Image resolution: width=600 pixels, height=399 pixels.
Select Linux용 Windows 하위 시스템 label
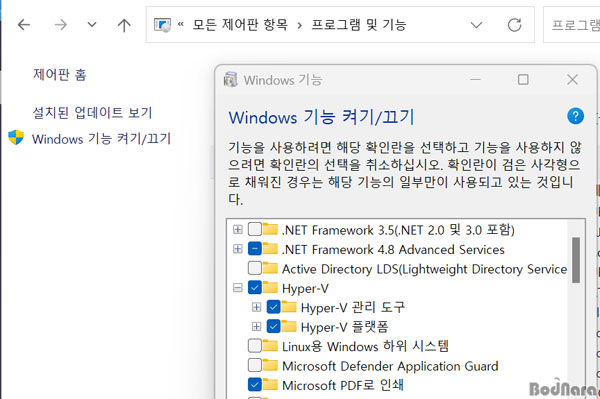coord(365,346)
